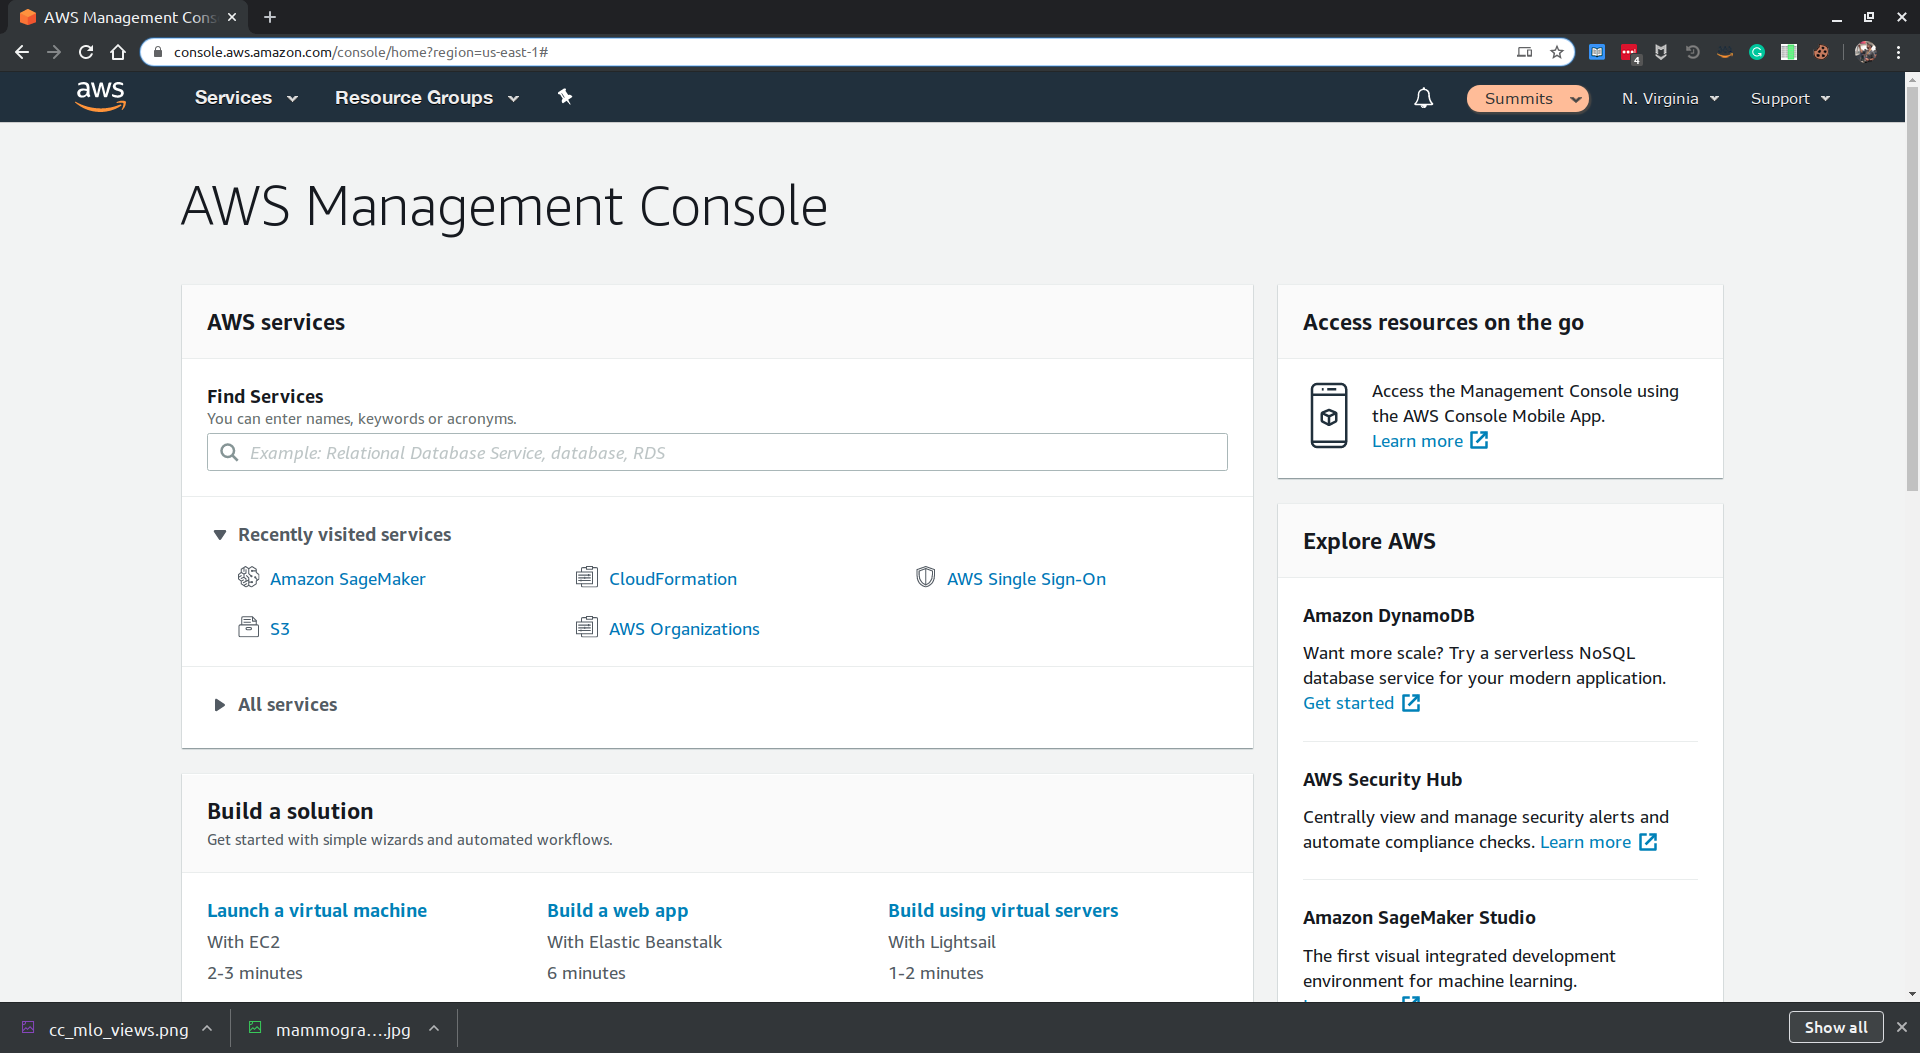Viewport: 1920px width, 1053px height.
Task: Open options arrow for cc_mlo_views.png download
Action: 207,1028
